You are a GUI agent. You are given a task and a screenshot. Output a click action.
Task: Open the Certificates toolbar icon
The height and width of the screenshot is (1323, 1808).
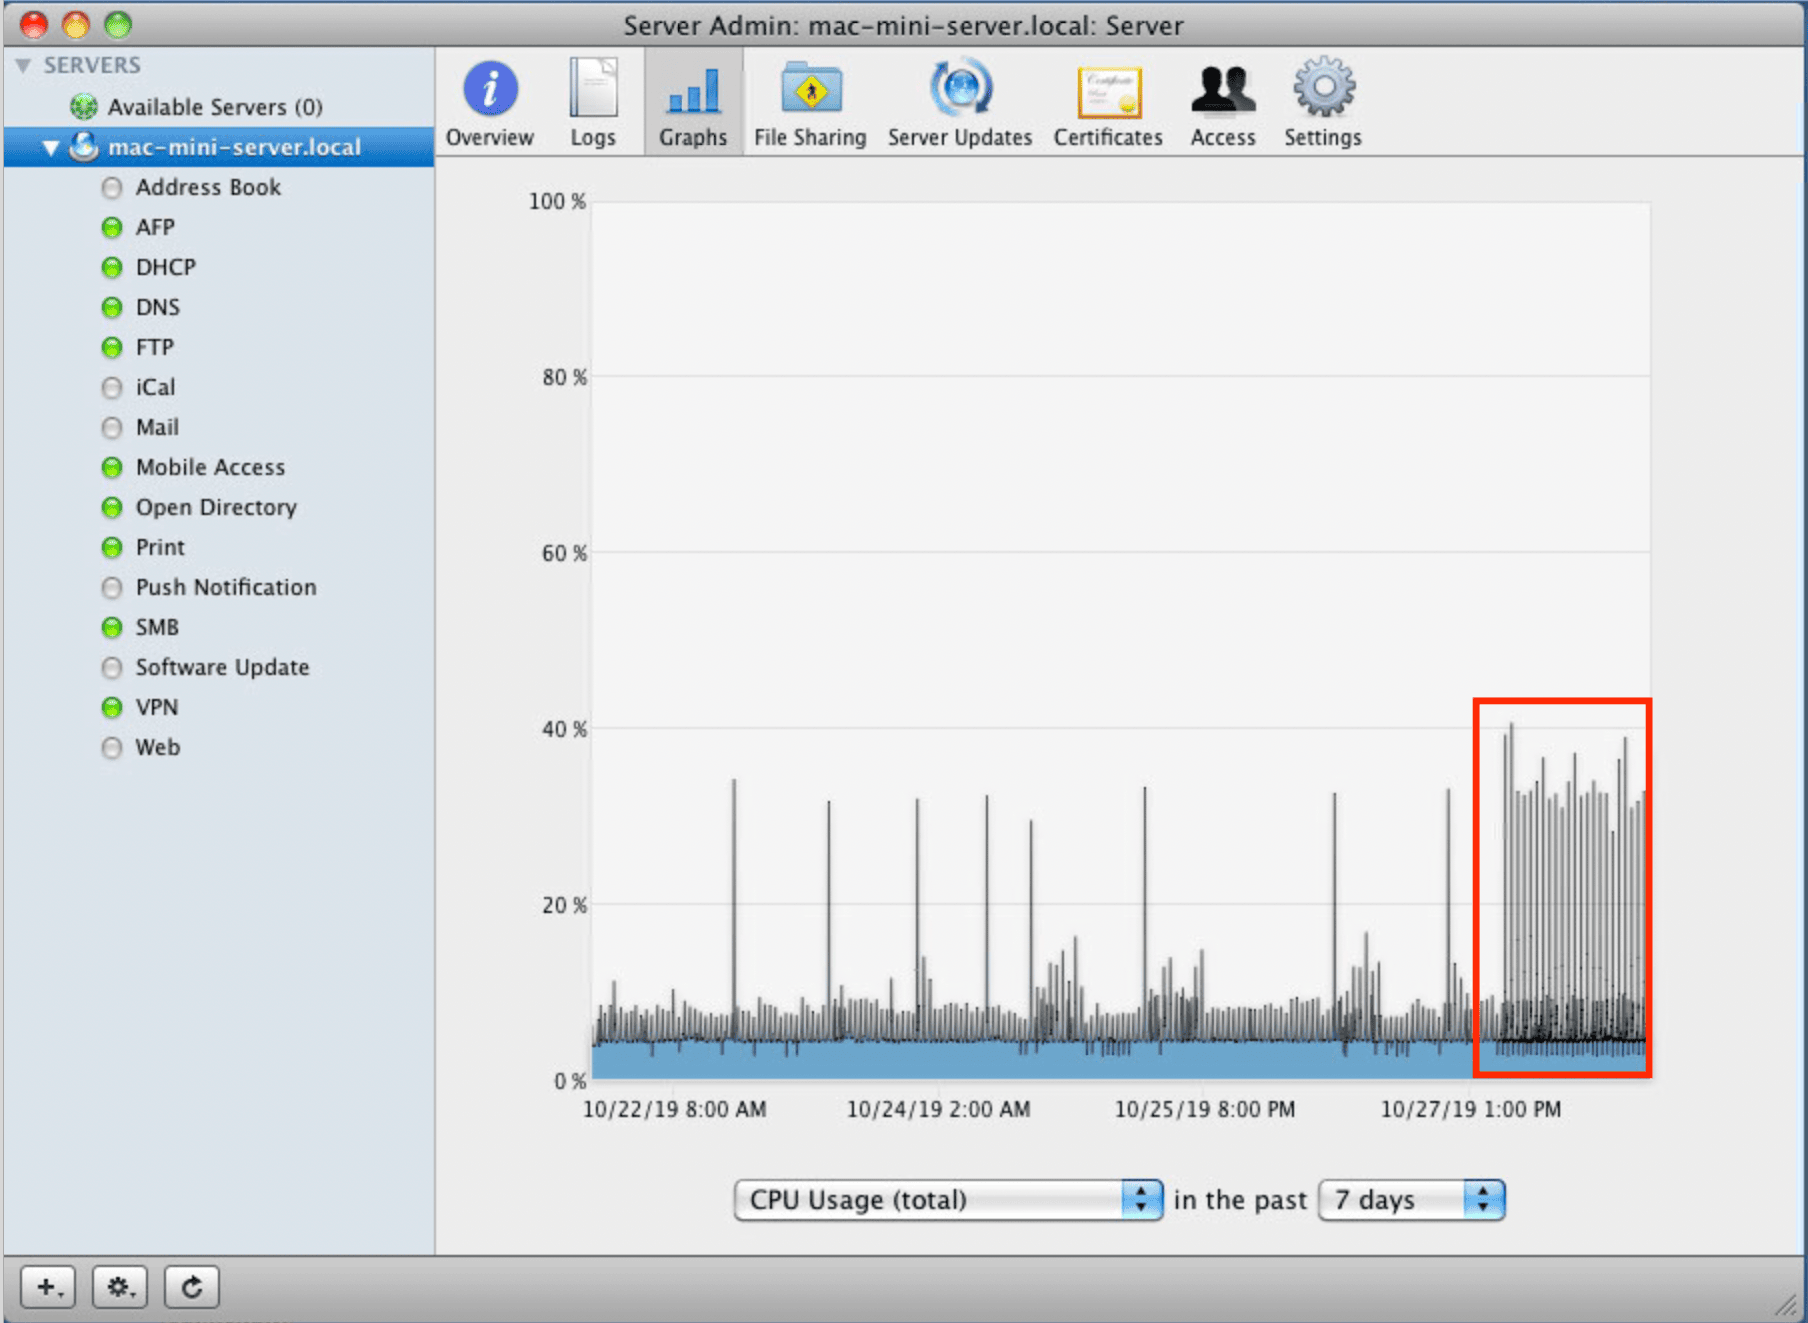coord(1109,91)
